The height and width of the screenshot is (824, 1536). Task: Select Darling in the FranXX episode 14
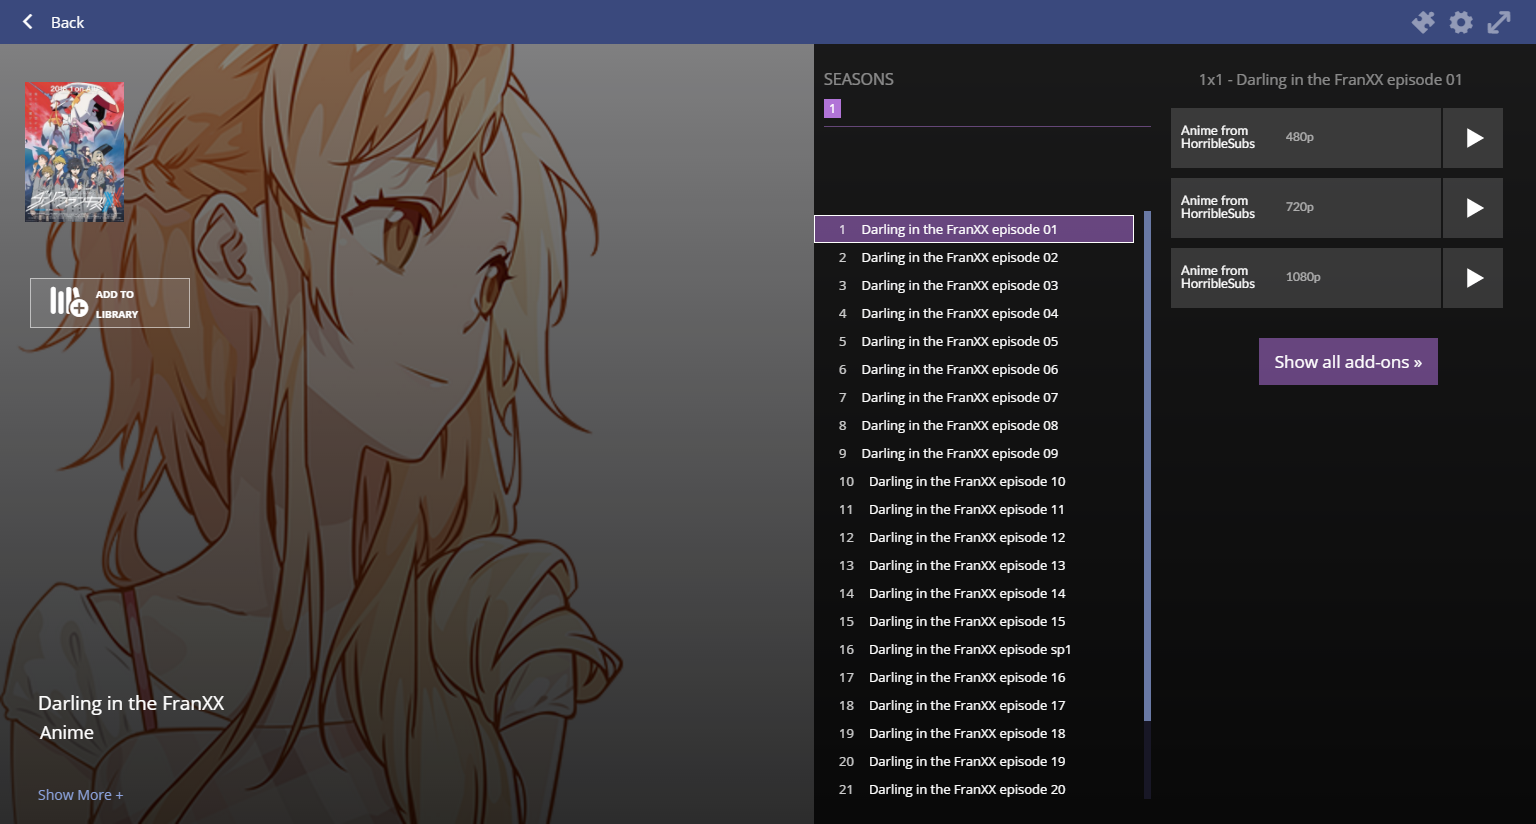pos(974,593)
